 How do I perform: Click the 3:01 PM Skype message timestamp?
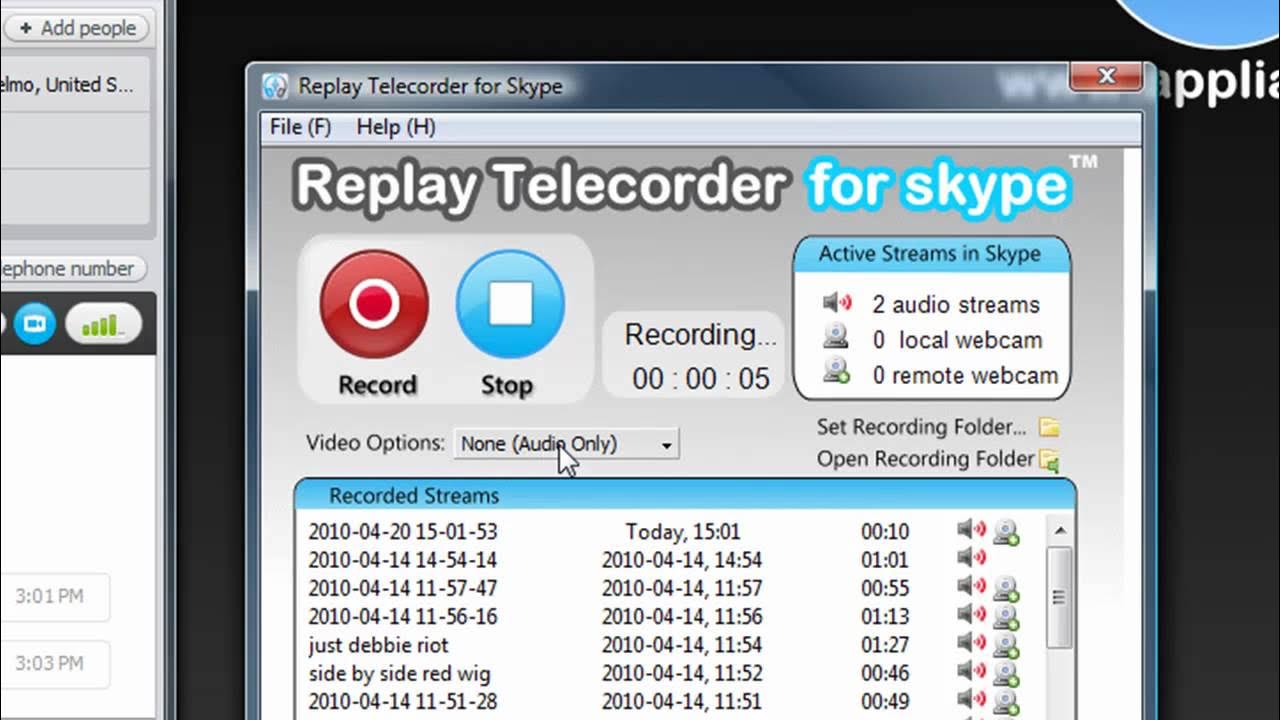point(49,596)
